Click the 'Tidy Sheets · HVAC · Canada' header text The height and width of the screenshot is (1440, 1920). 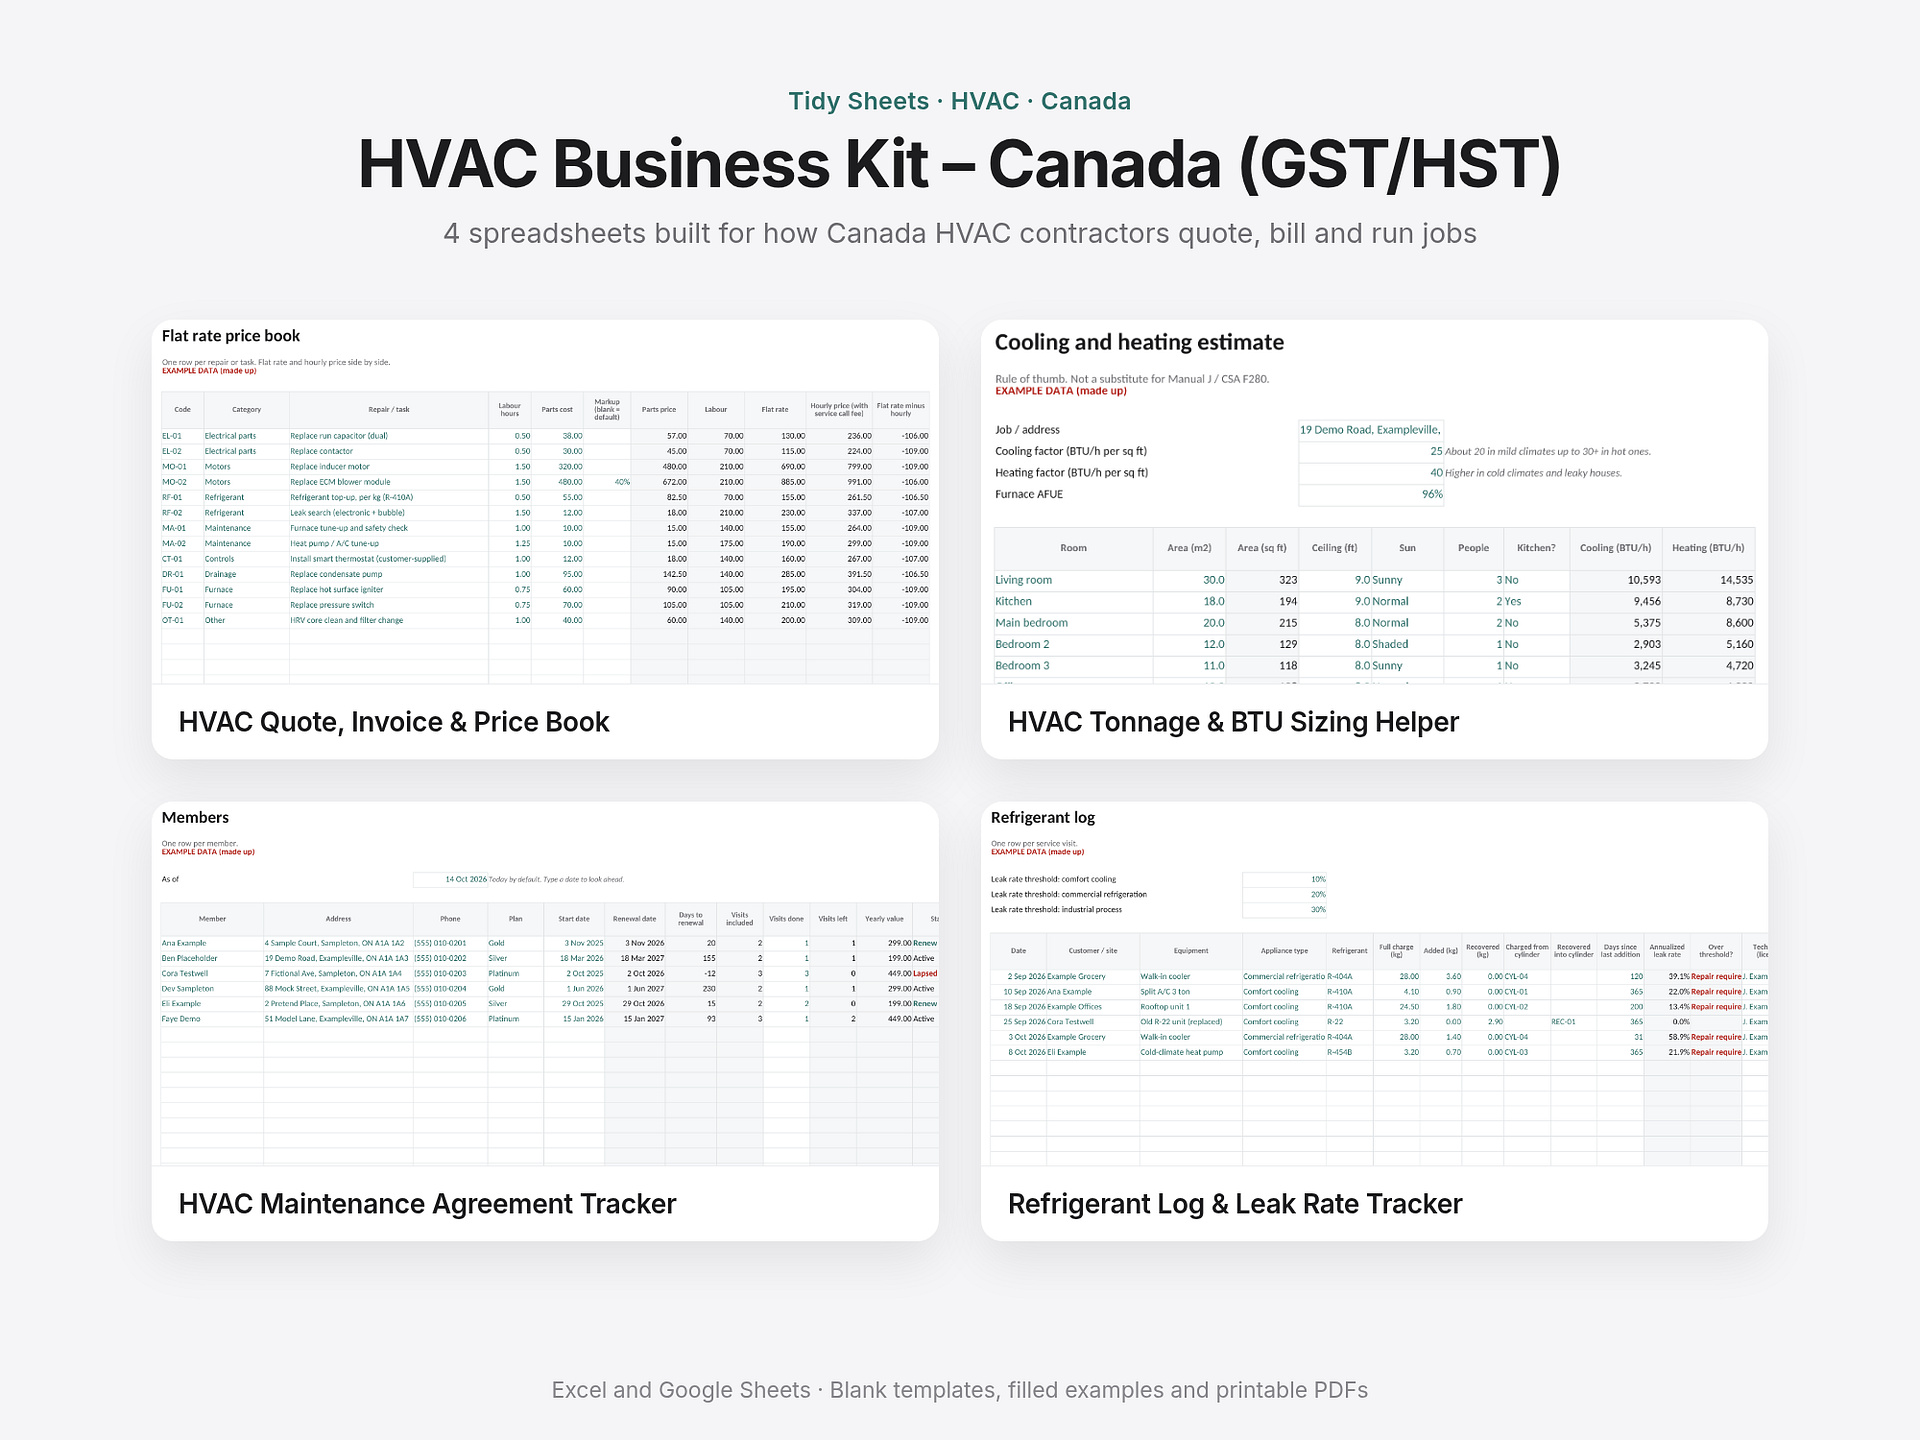960,101
